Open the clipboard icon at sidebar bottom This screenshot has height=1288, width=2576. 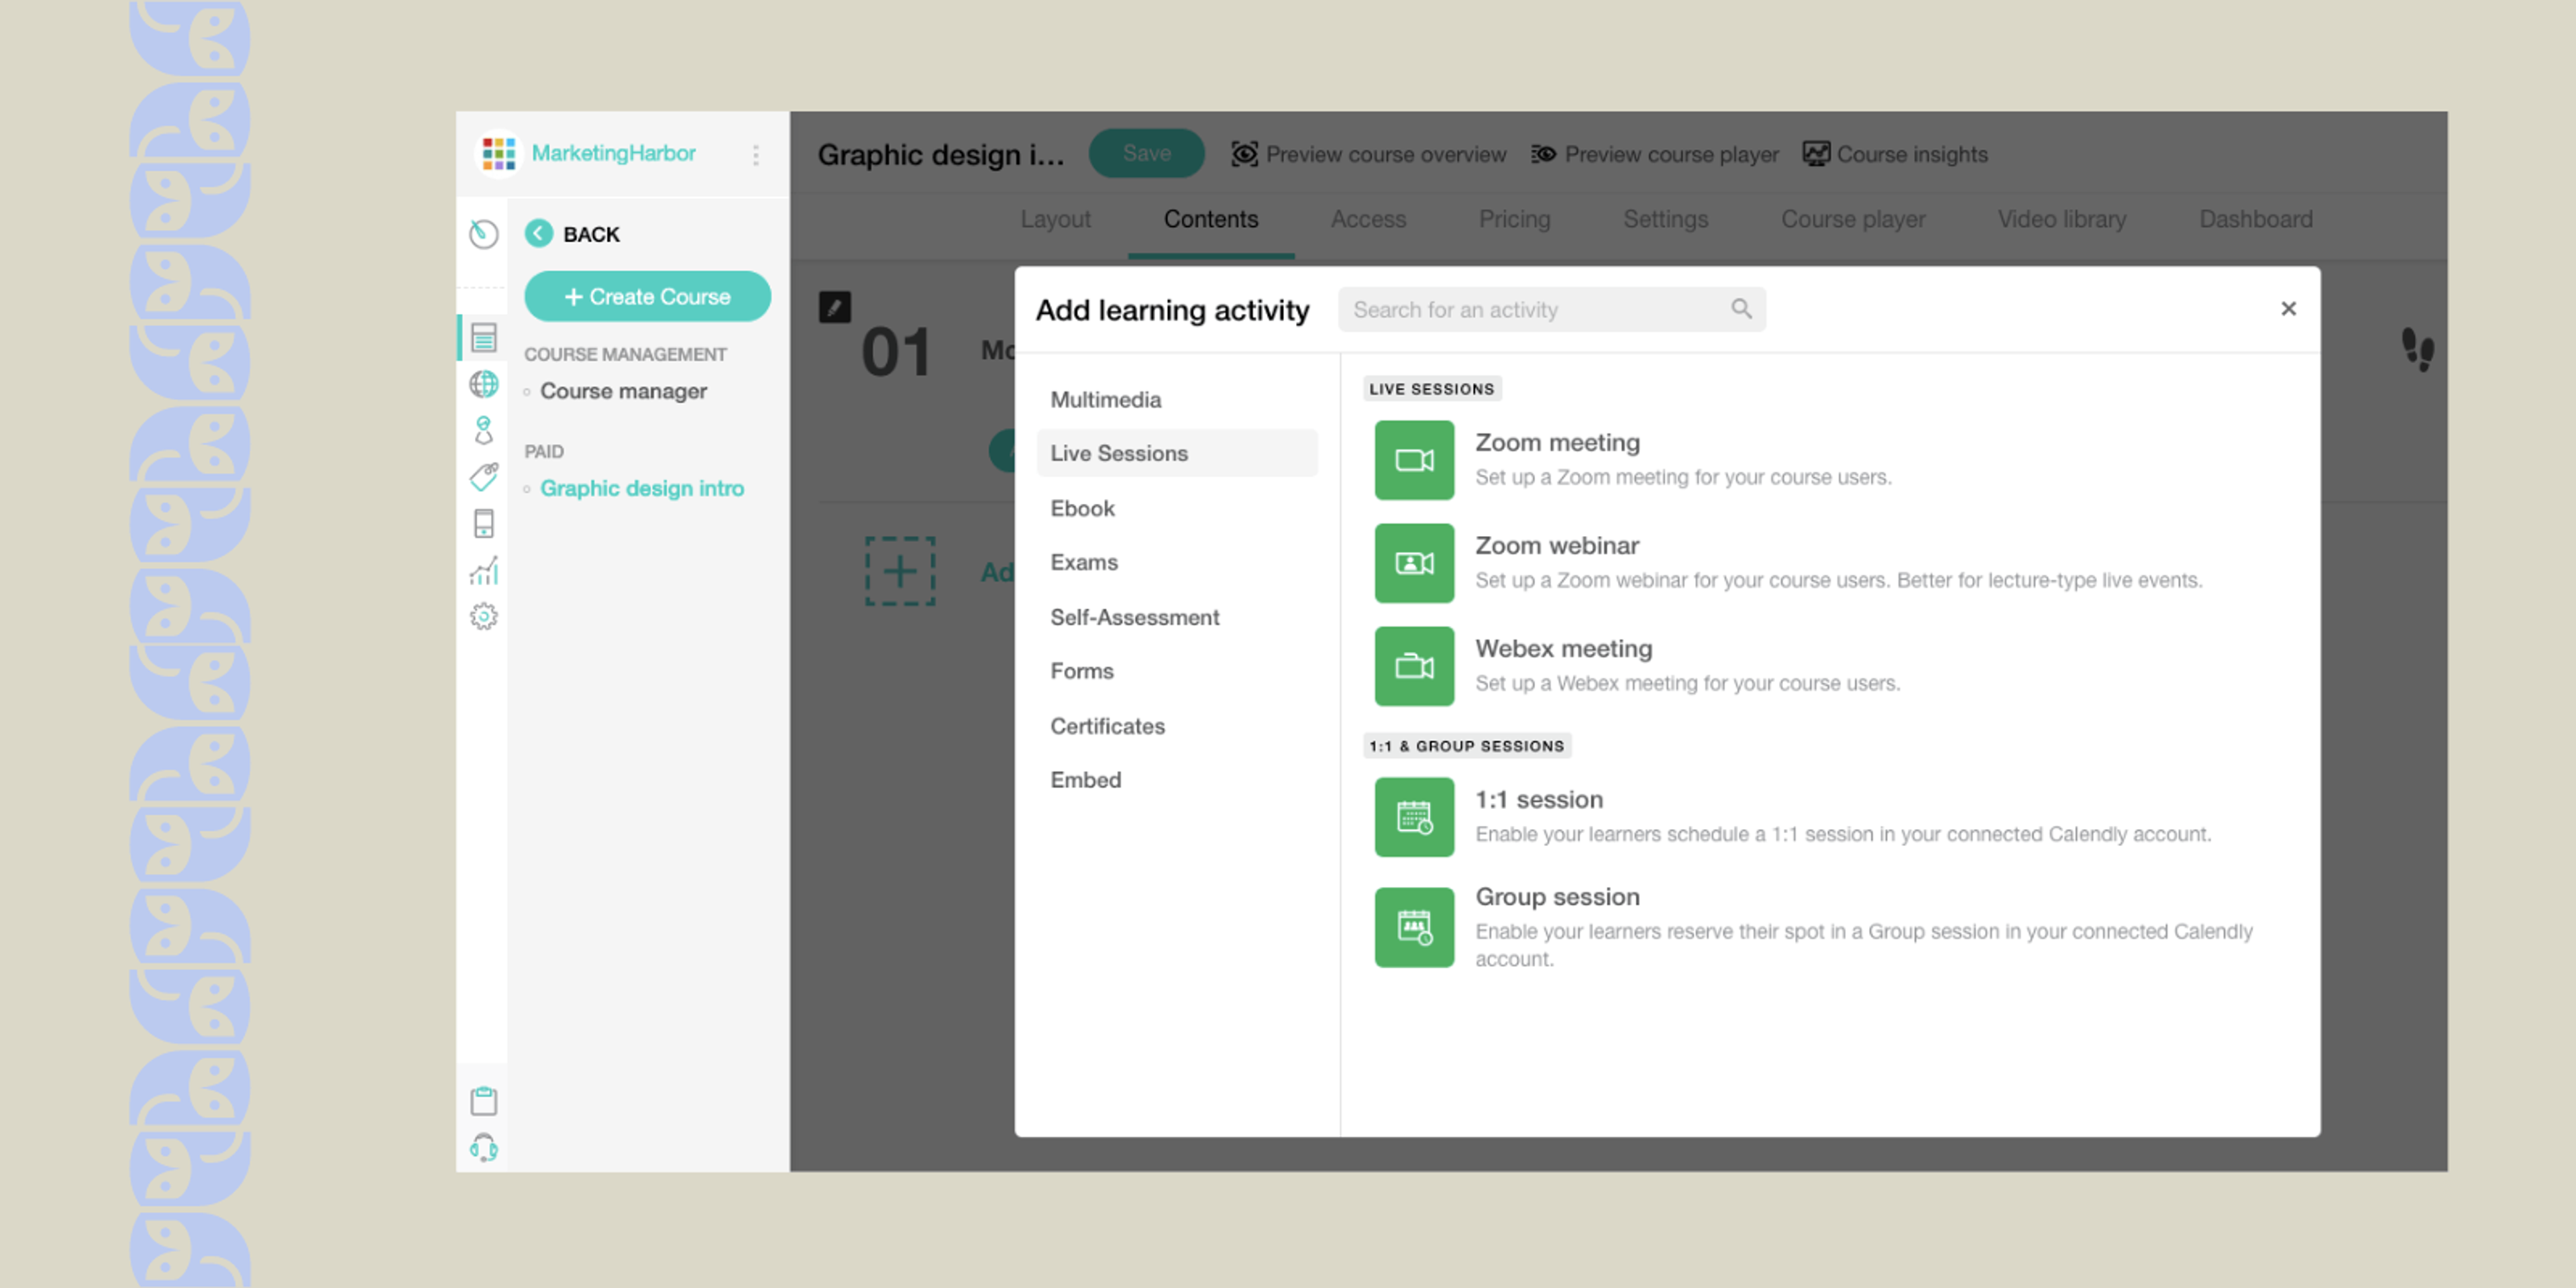tap(484, 1100)
